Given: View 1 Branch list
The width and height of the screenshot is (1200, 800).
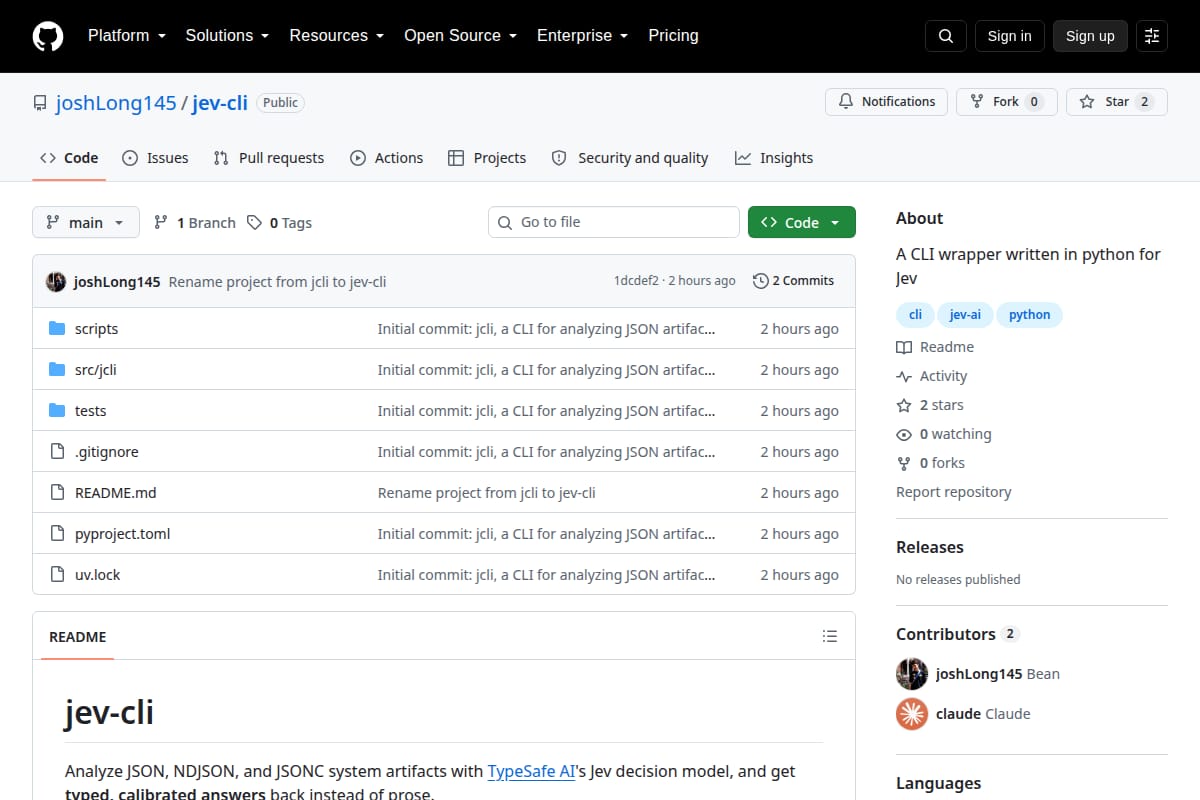Looking at the screenshot, I should (x=194, y=223).
